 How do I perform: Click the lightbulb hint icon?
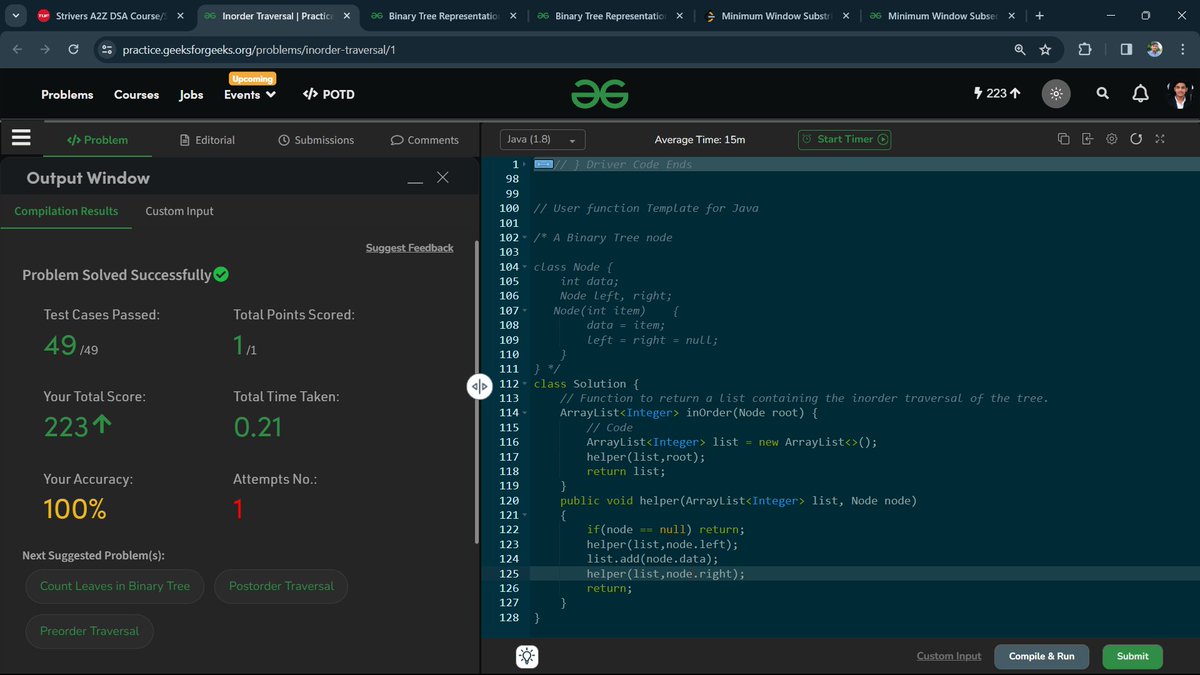click(x=528, y=656)
